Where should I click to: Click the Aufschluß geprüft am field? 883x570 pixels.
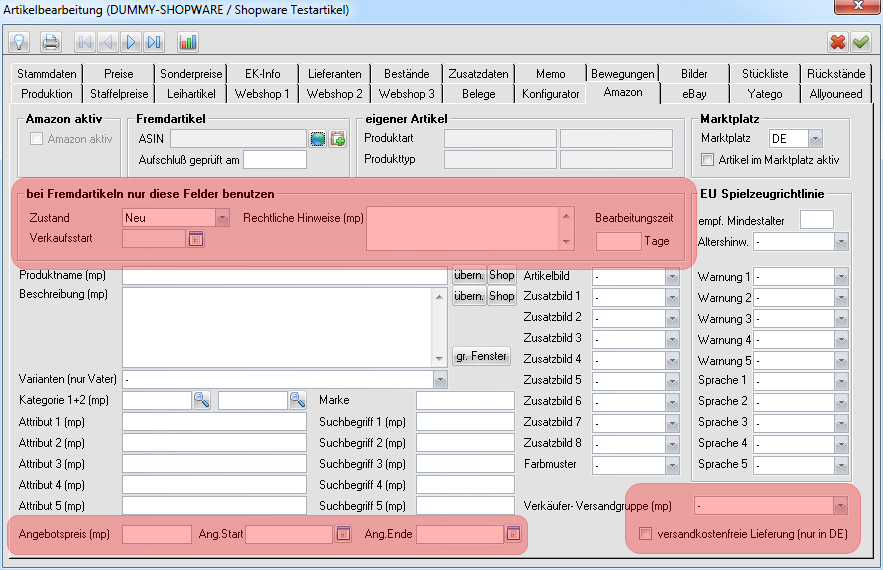click(275, 160)
